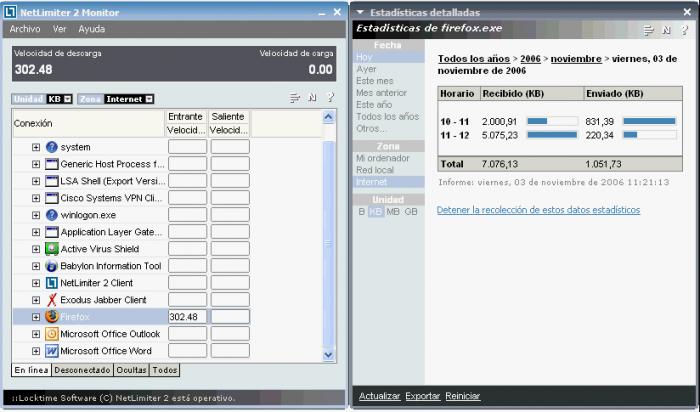Screen dimensions: 700x412
Task: Click the Microsoft Office Outlook icon
Action: pyautogui.click(x=52, y=333)
